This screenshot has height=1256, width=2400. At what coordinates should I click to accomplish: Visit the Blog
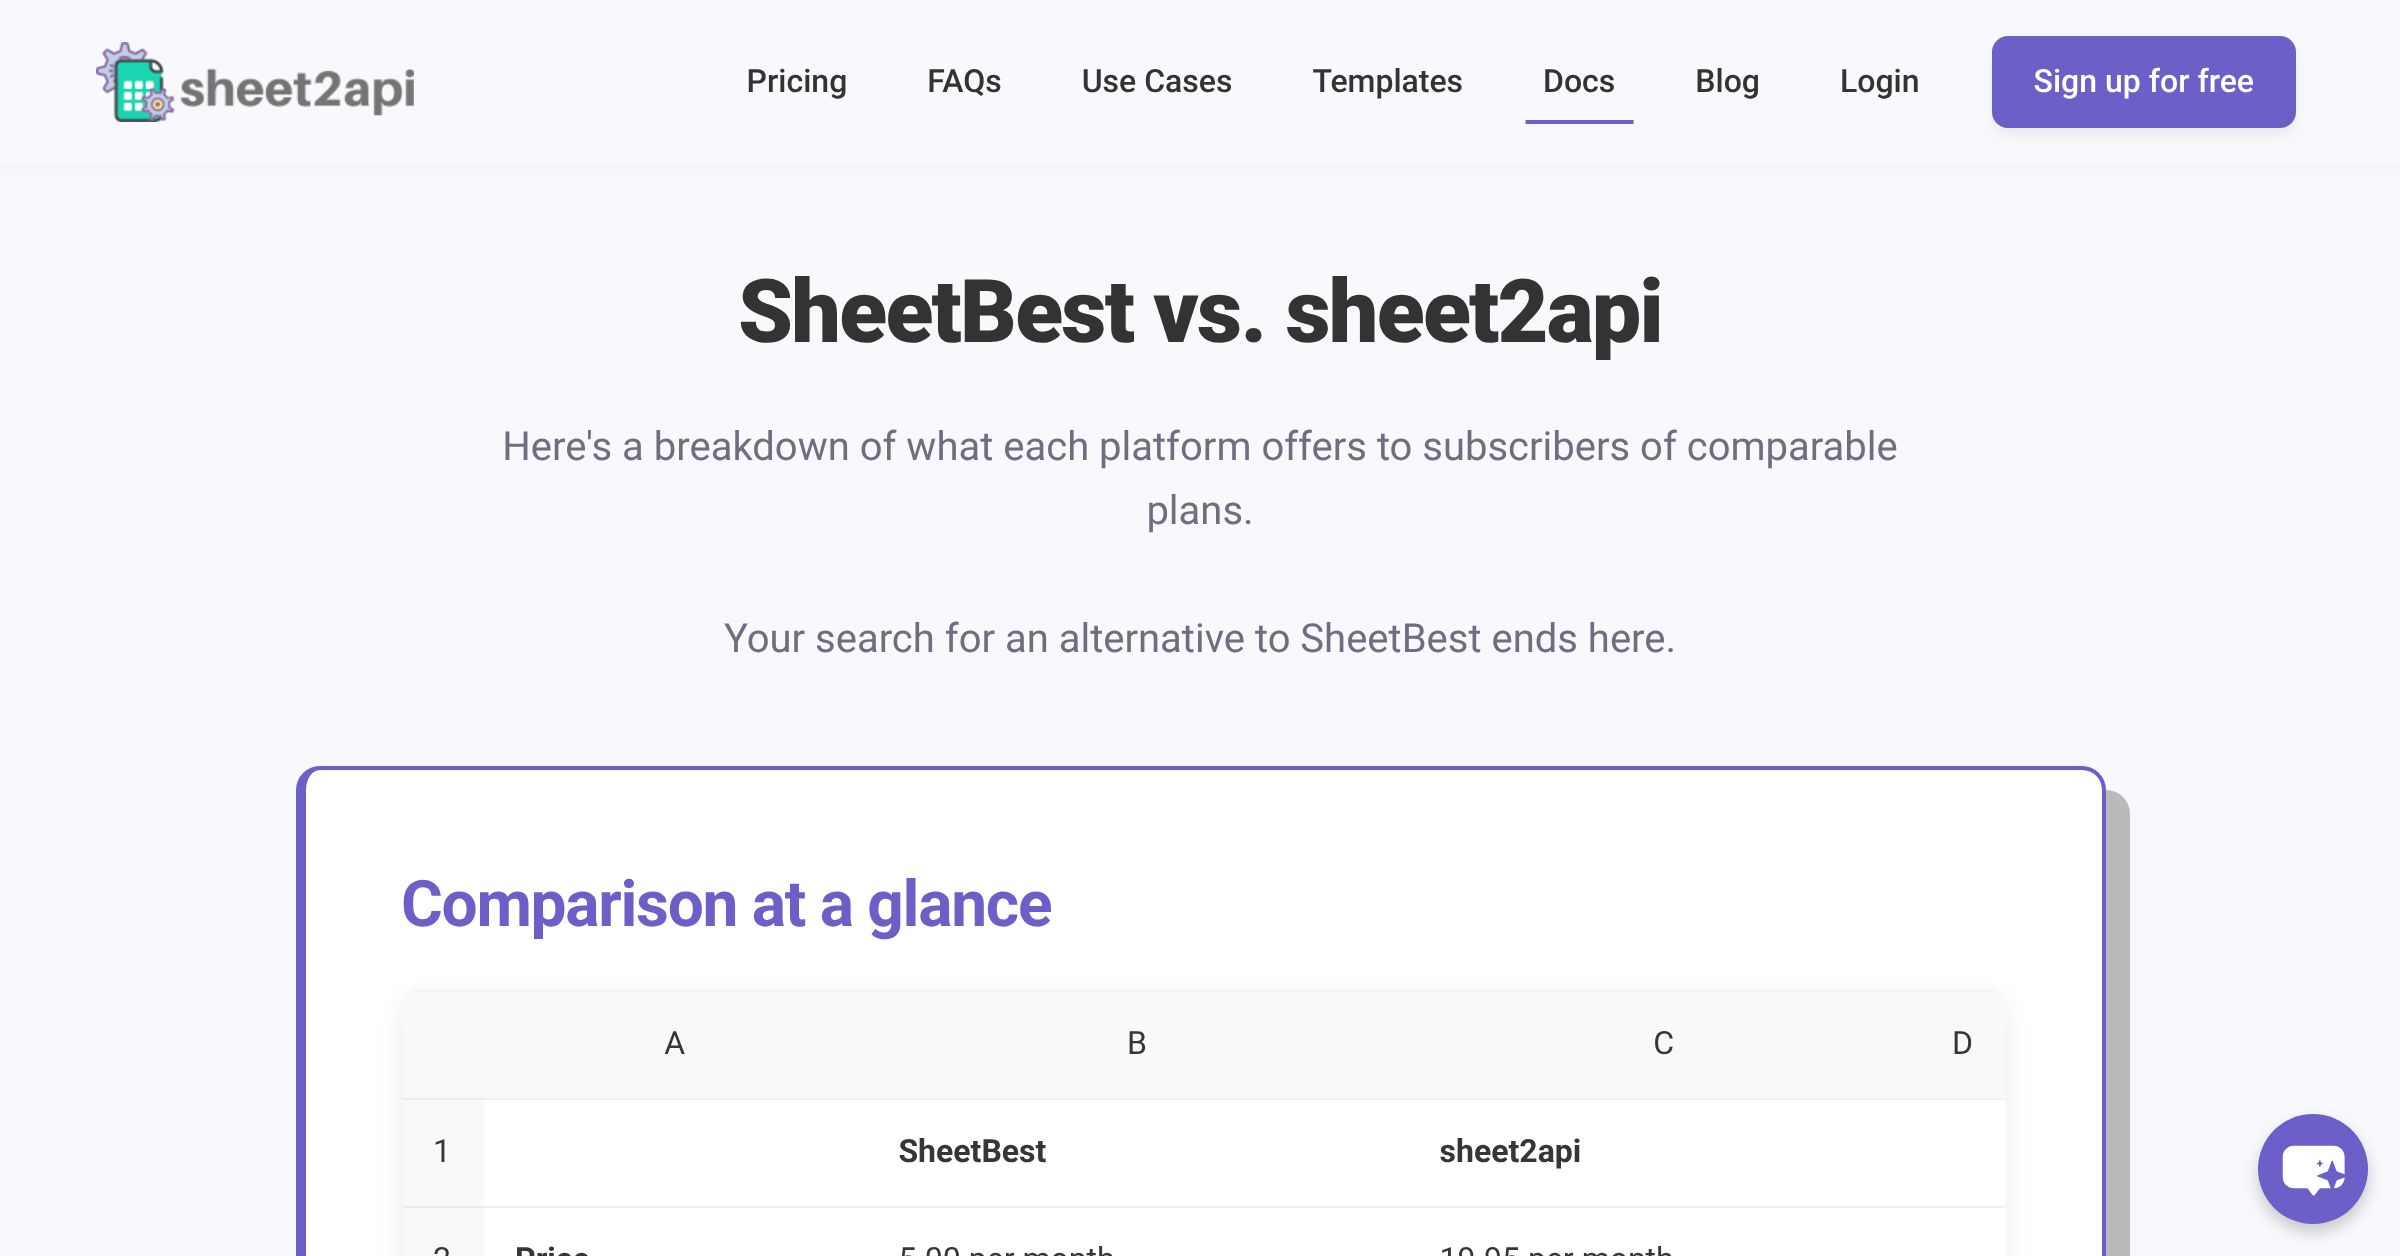[1727, 81]
